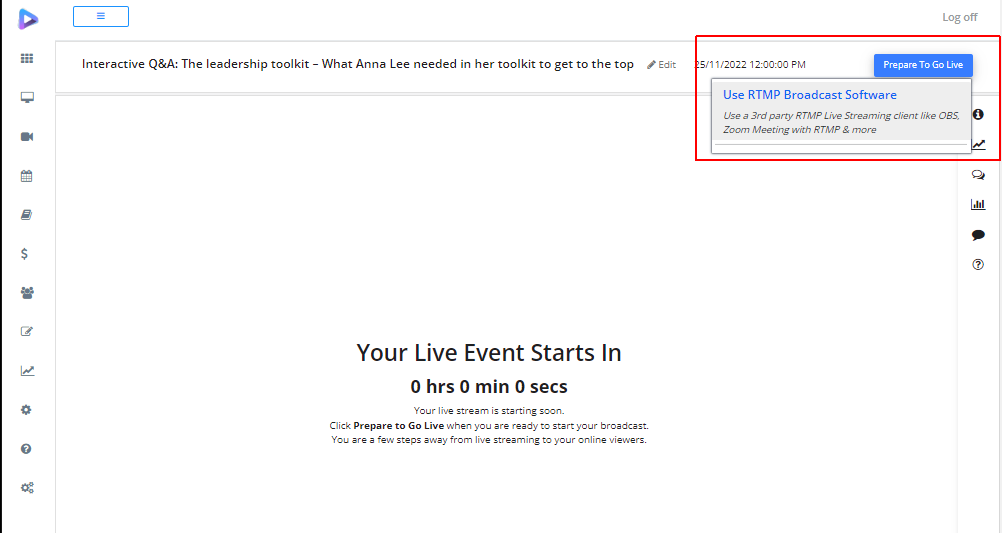Viewport: 1002px width, 533px height.
Task: Click the Prepare To Go Live button
Action: tap(923, 65)
